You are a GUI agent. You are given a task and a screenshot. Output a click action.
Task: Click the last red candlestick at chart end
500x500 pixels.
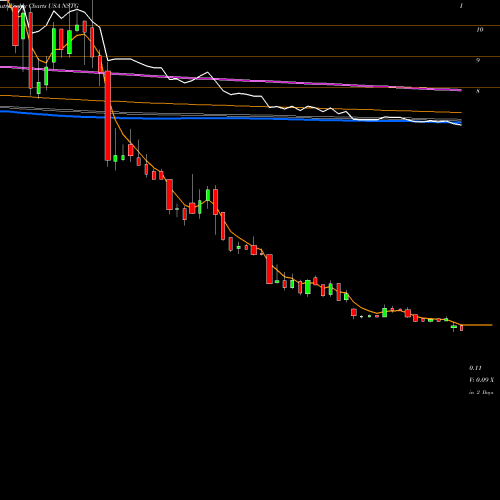tap(462, 328)
